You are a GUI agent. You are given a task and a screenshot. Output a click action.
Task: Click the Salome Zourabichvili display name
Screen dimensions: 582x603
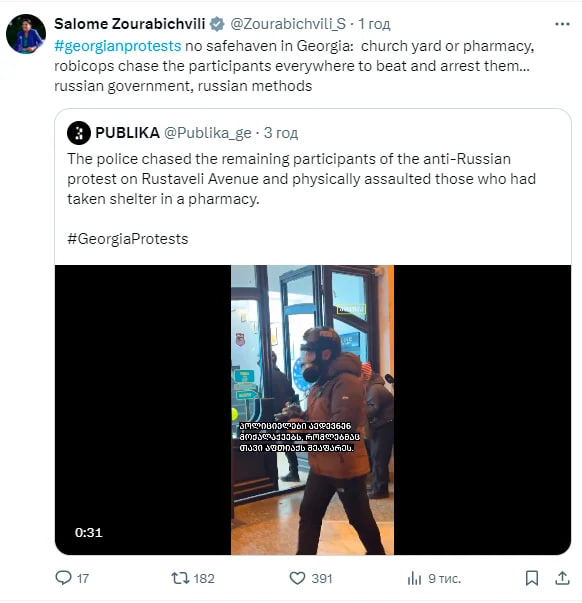click(130, 24)
